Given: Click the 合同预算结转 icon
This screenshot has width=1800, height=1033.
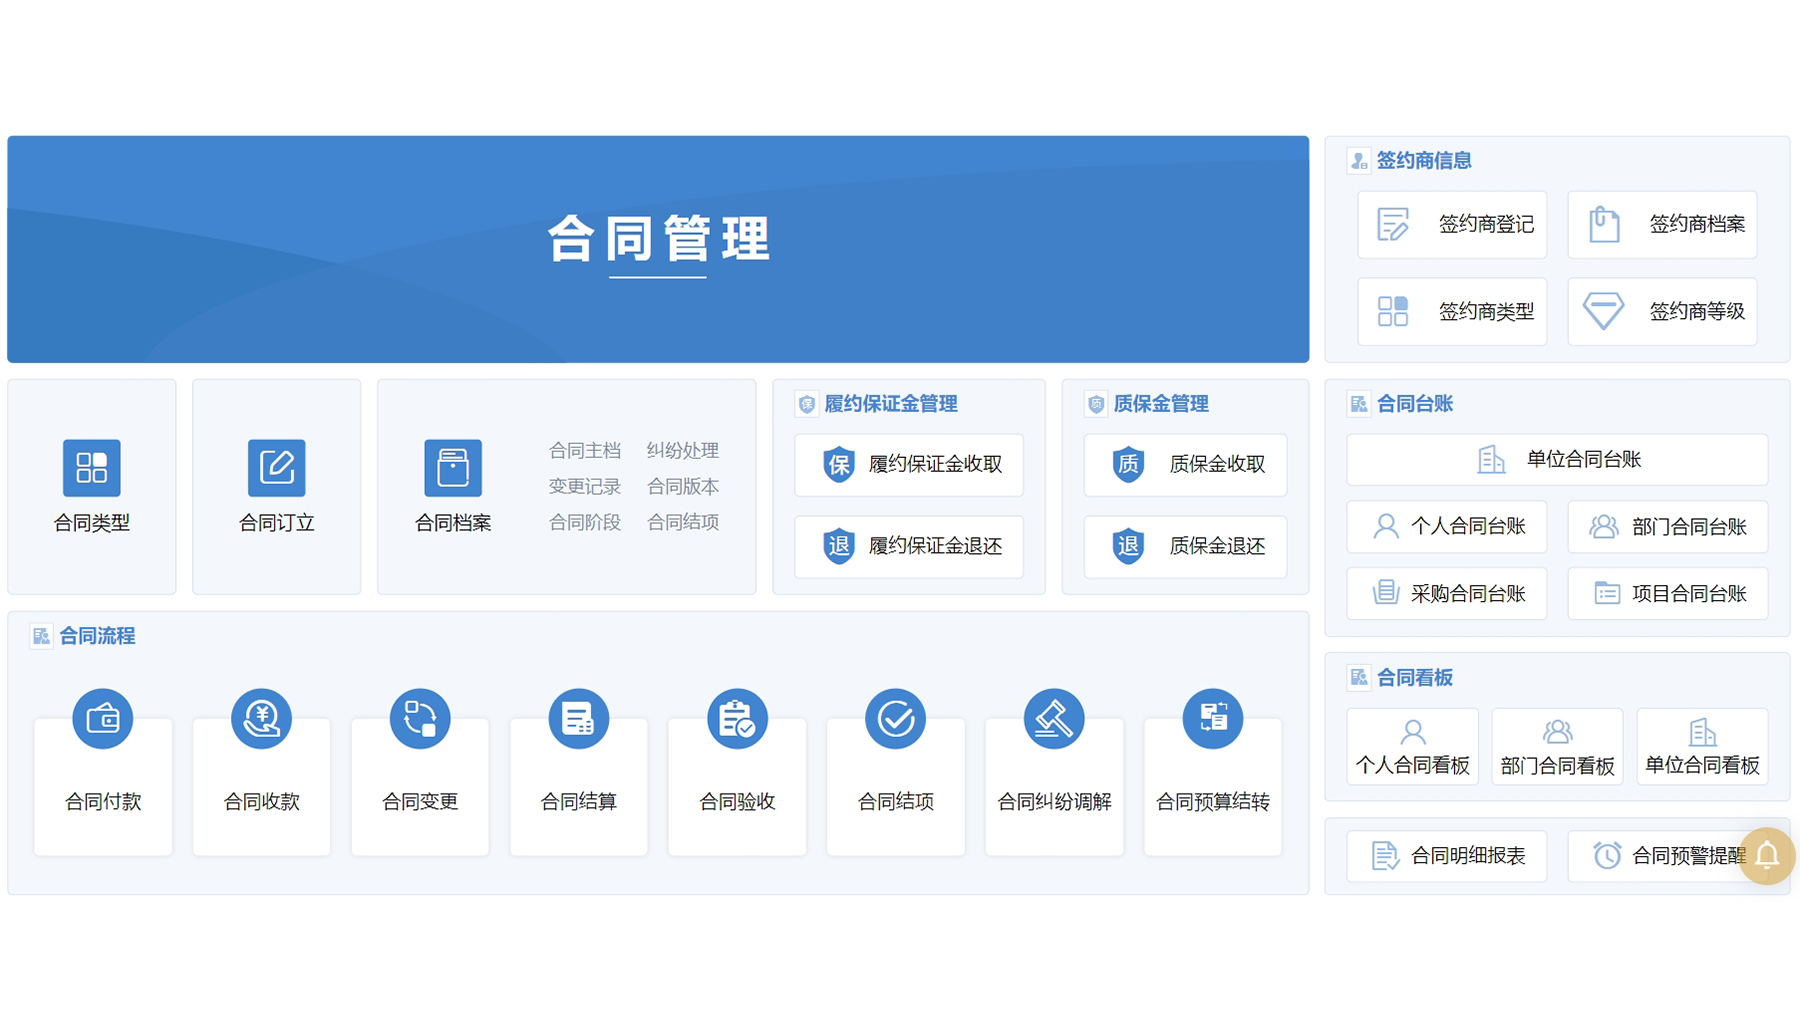Looking at the screenshot, I should [x=1213, y=718].
